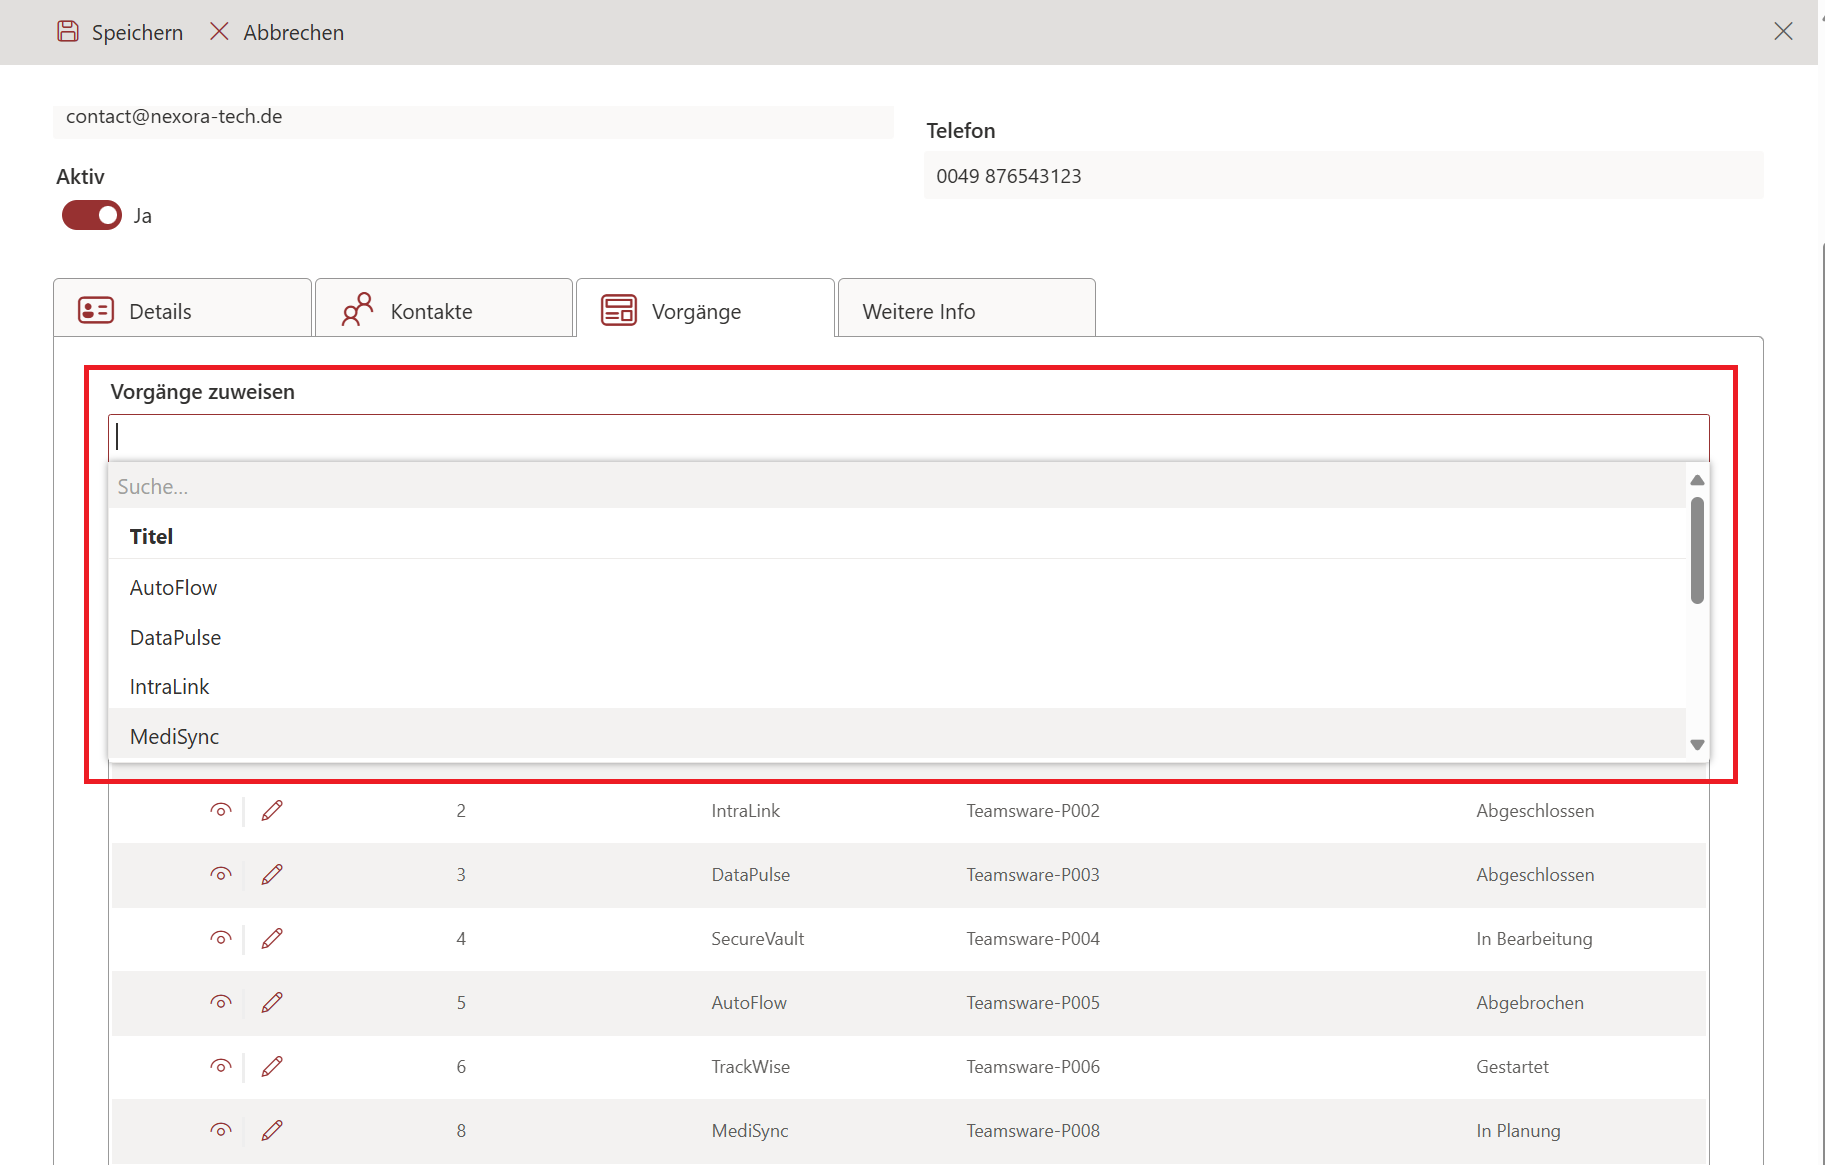Click the edit pencil for SecureVault row
Screen dimensions: 1825x1165
[x=272, y=939]
